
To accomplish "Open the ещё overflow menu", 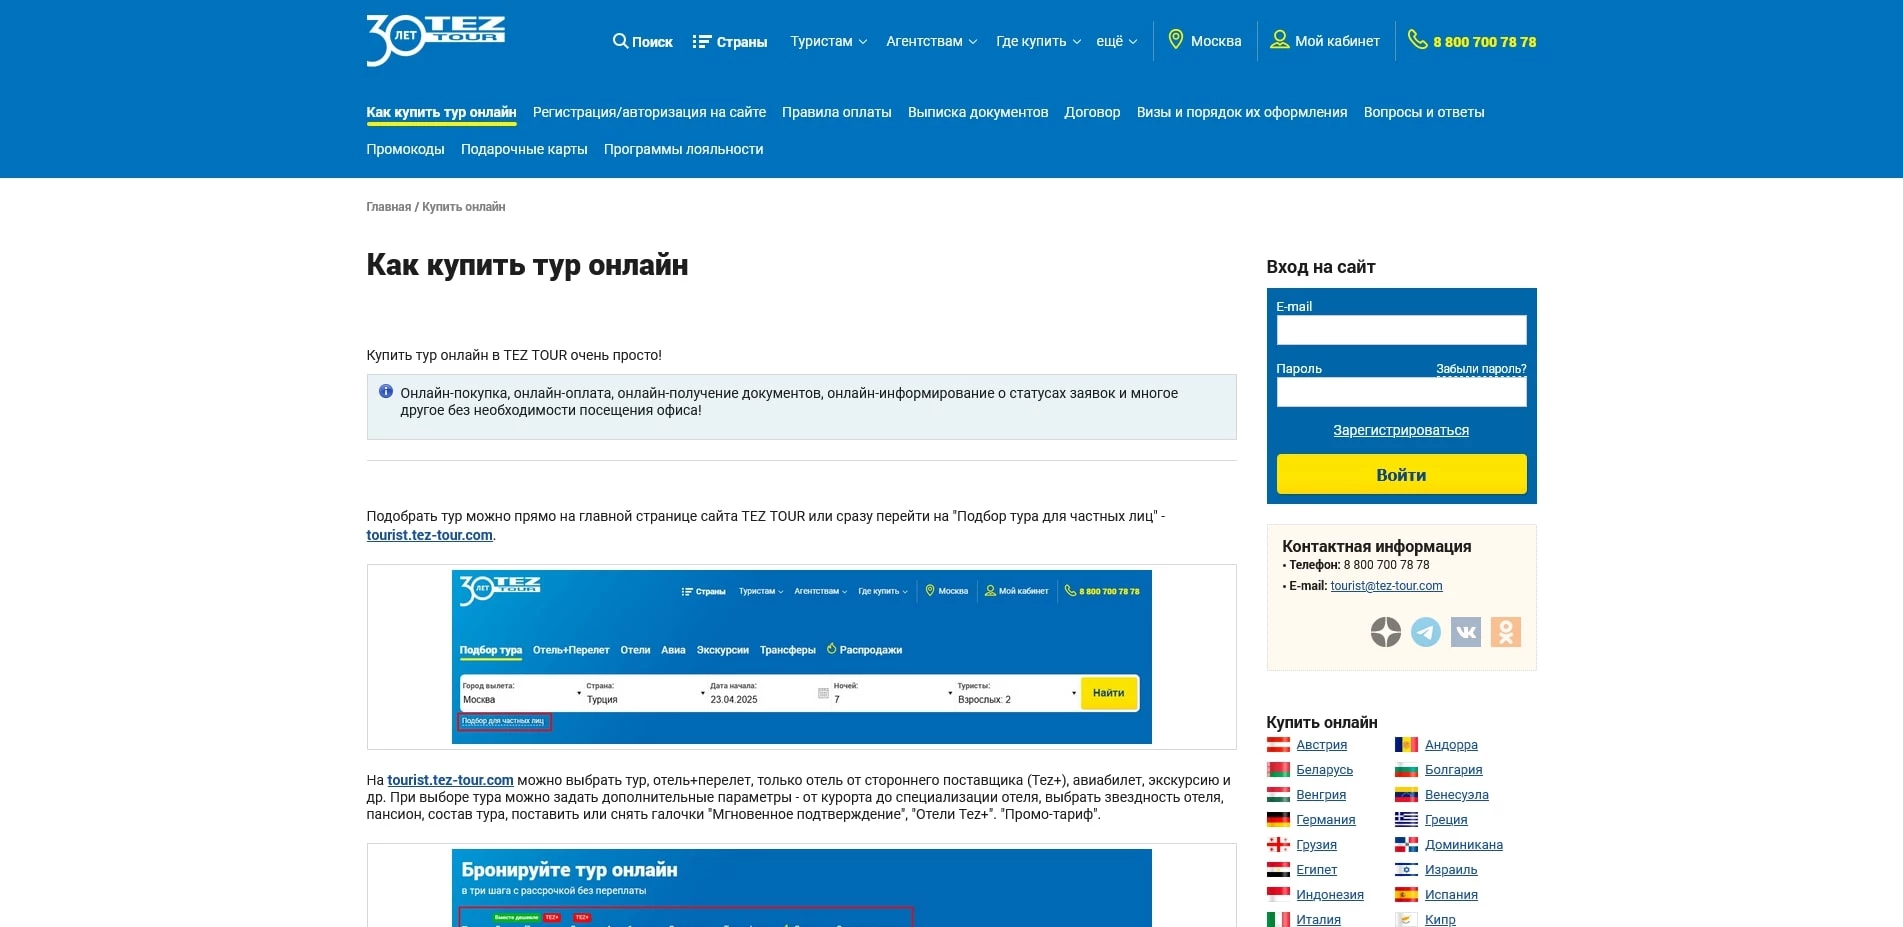I will click(x=1116, y=41).
